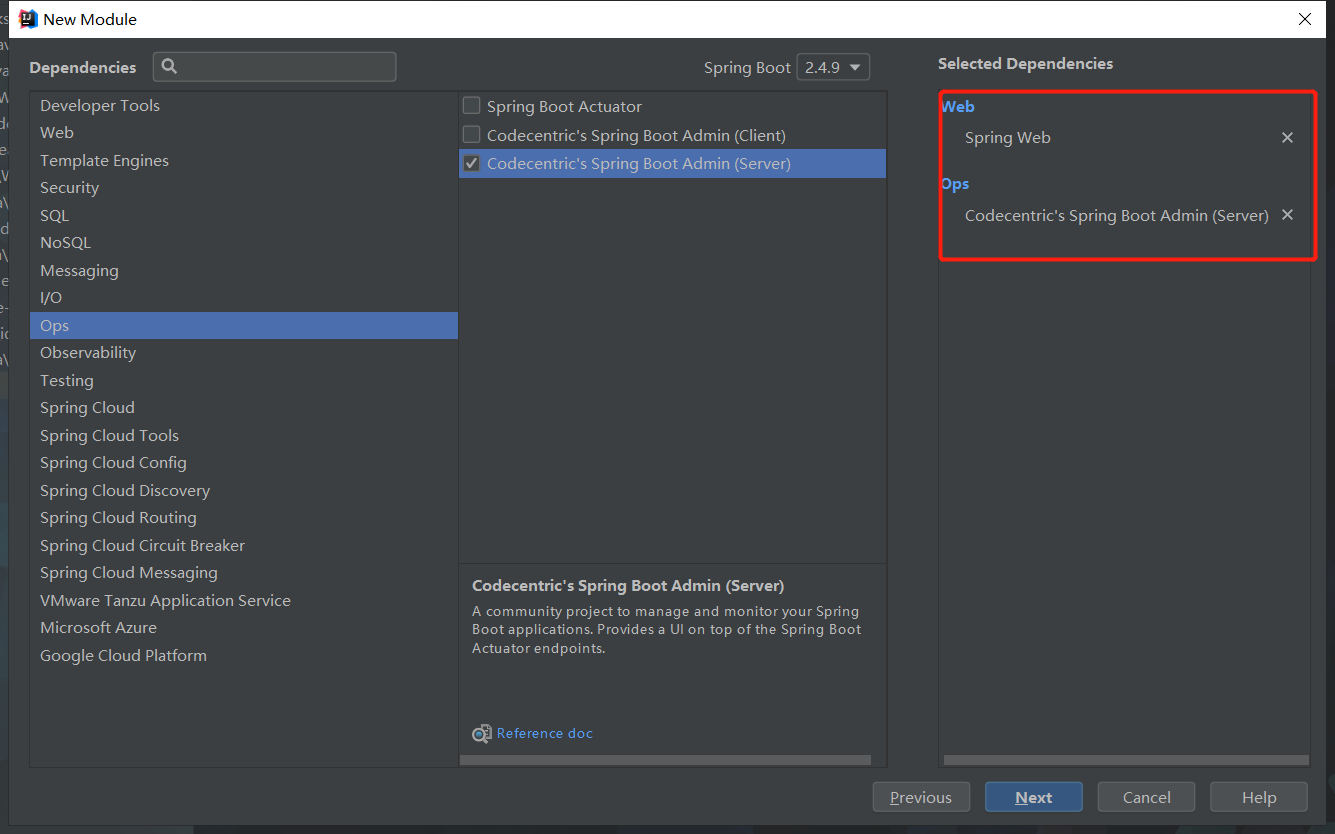Uncheck Codecentric's Spring Boot Admin (Server)
1335x834 pixels.
[471, 164]
